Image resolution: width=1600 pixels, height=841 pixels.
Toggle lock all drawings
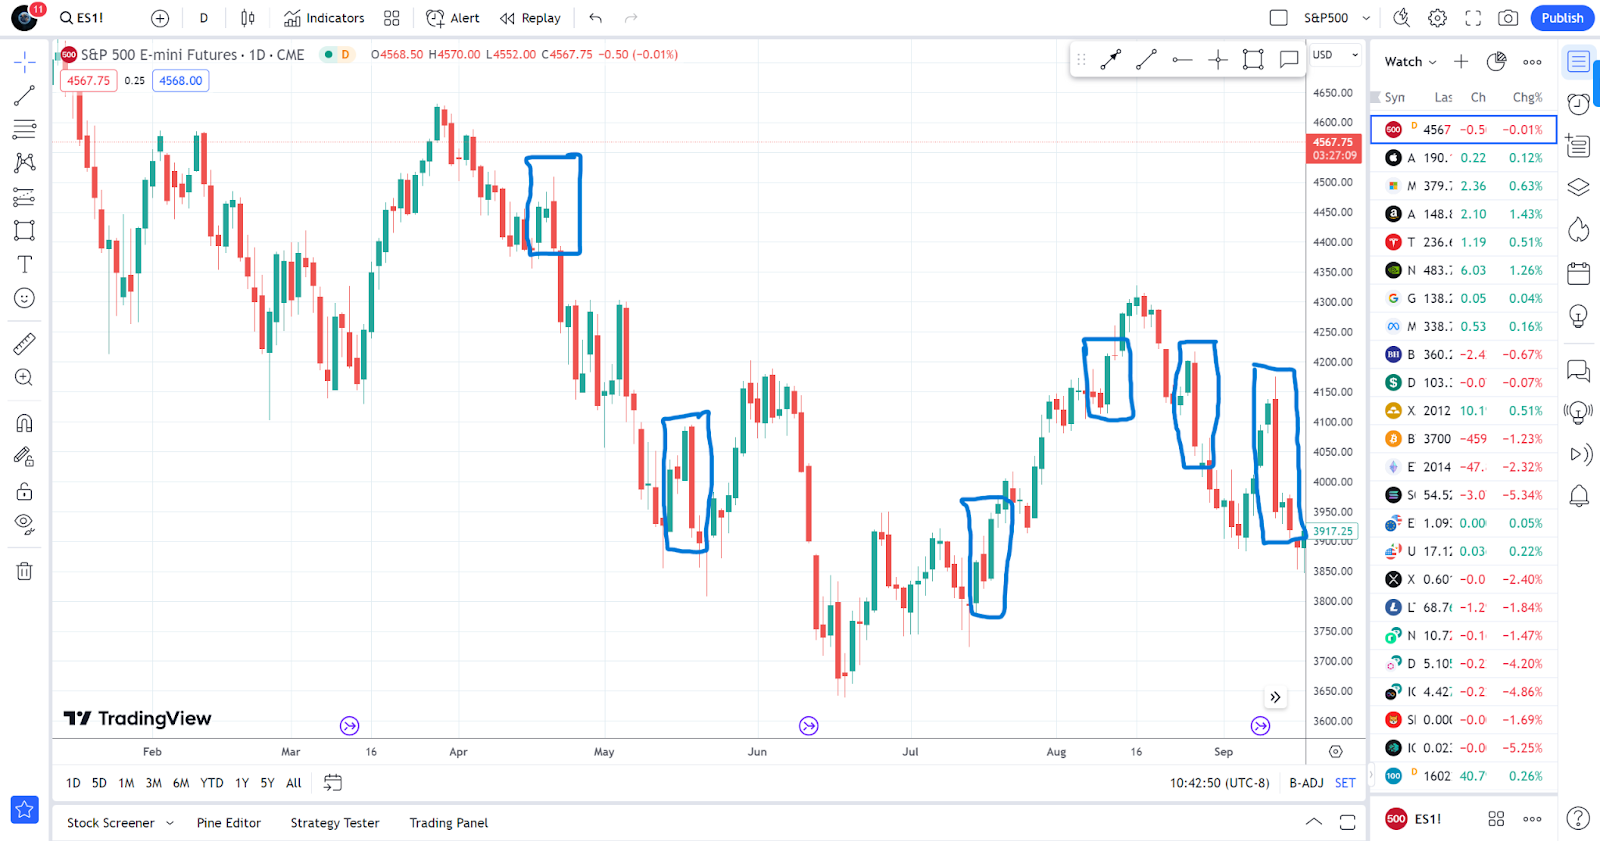pyautogui.click(x=24, y=491)
